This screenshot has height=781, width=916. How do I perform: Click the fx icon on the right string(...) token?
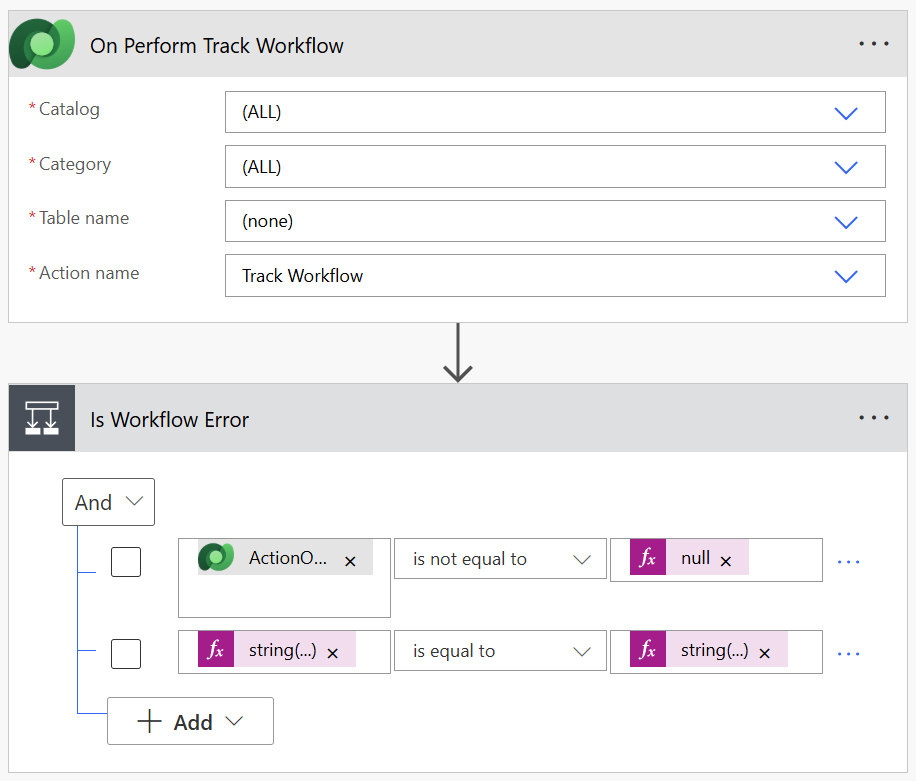pos(647,651)
